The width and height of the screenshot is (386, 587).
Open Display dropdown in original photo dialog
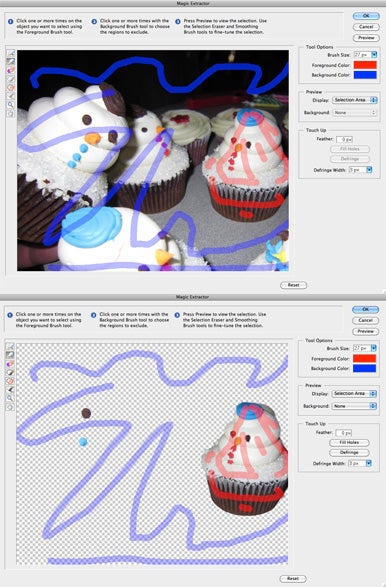click(354, 100)
